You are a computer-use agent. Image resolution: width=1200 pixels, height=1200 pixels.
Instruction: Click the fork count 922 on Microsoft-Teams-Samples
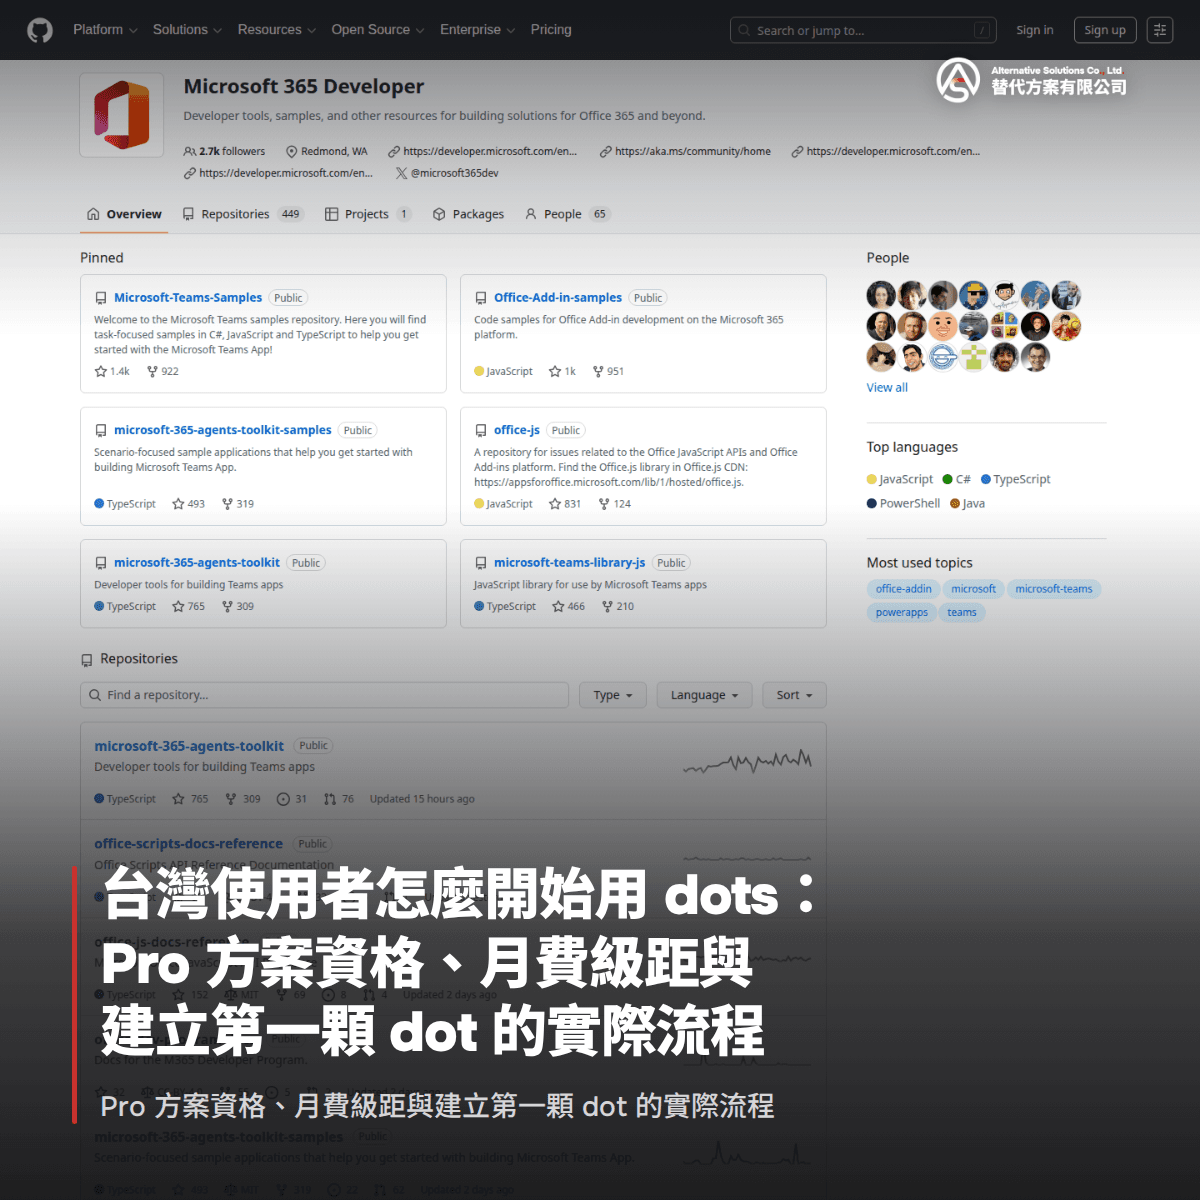click(x=163, y=371)
